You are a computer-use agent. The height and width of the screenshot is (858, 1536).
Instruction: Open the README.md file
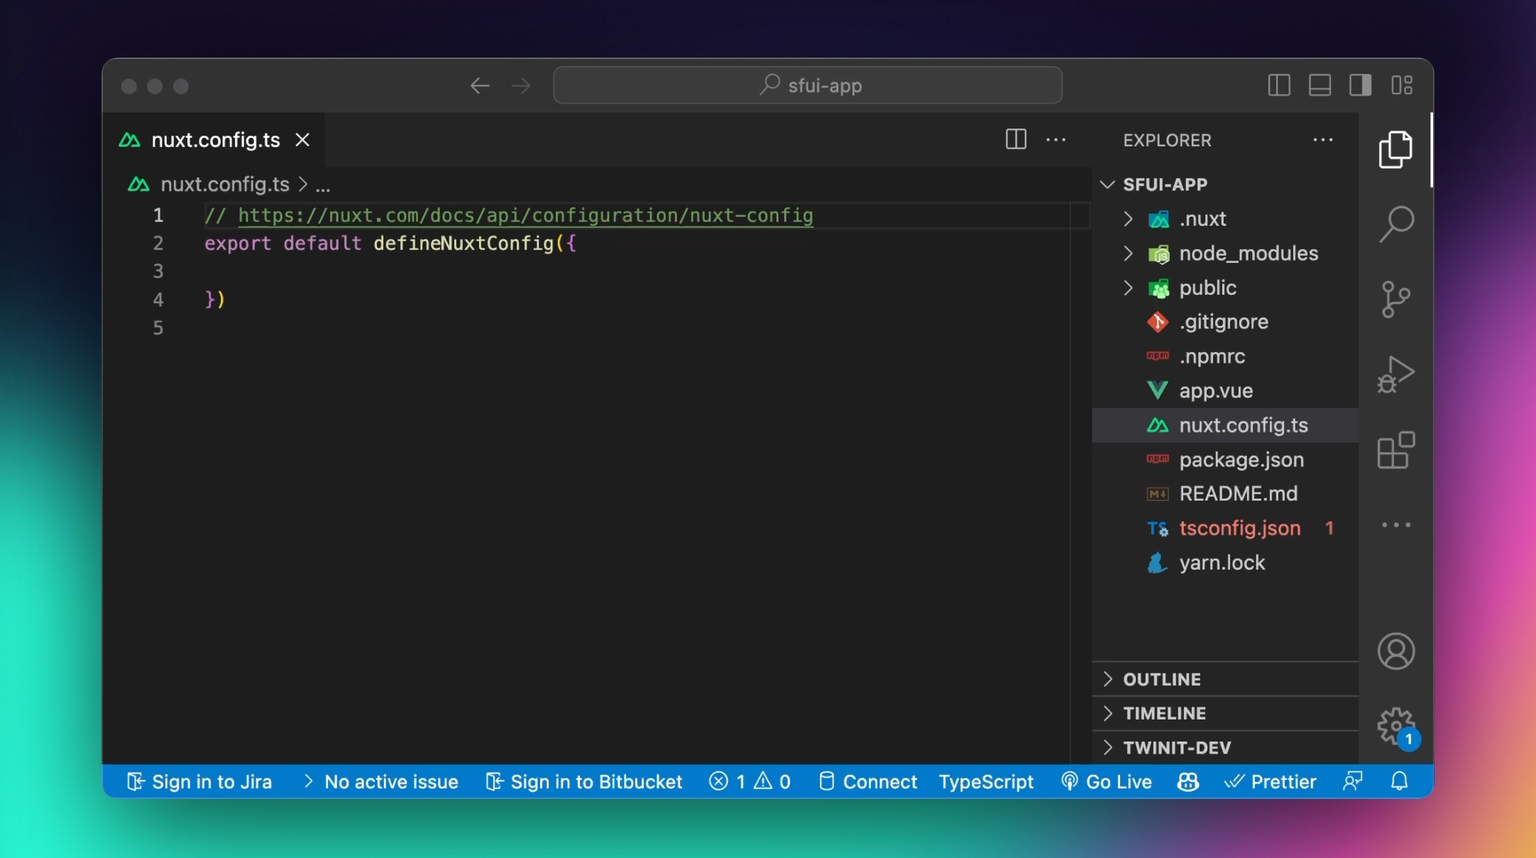pos(1225,494)
